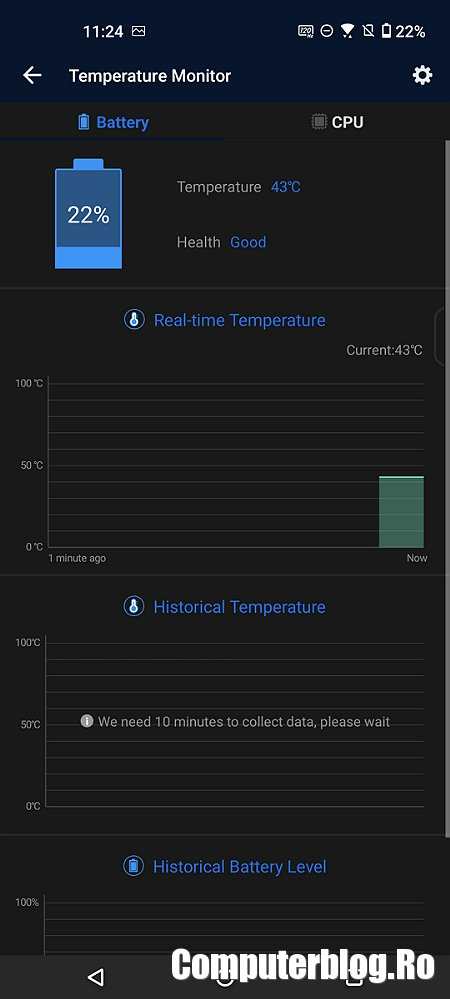The width and height of the screenshot is (450, 999).
Task: Click the vertical scrollbar on right edge
Action: click(x=446, y=484)
